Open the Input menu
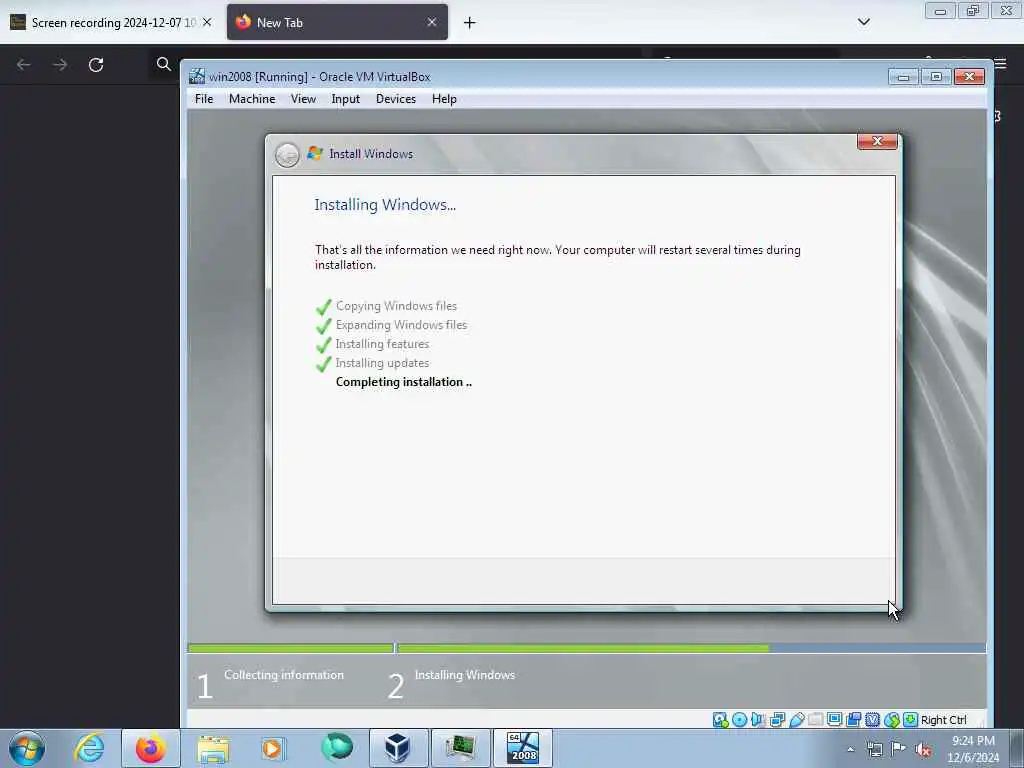 pyautogui.click(x=345, y=99)
